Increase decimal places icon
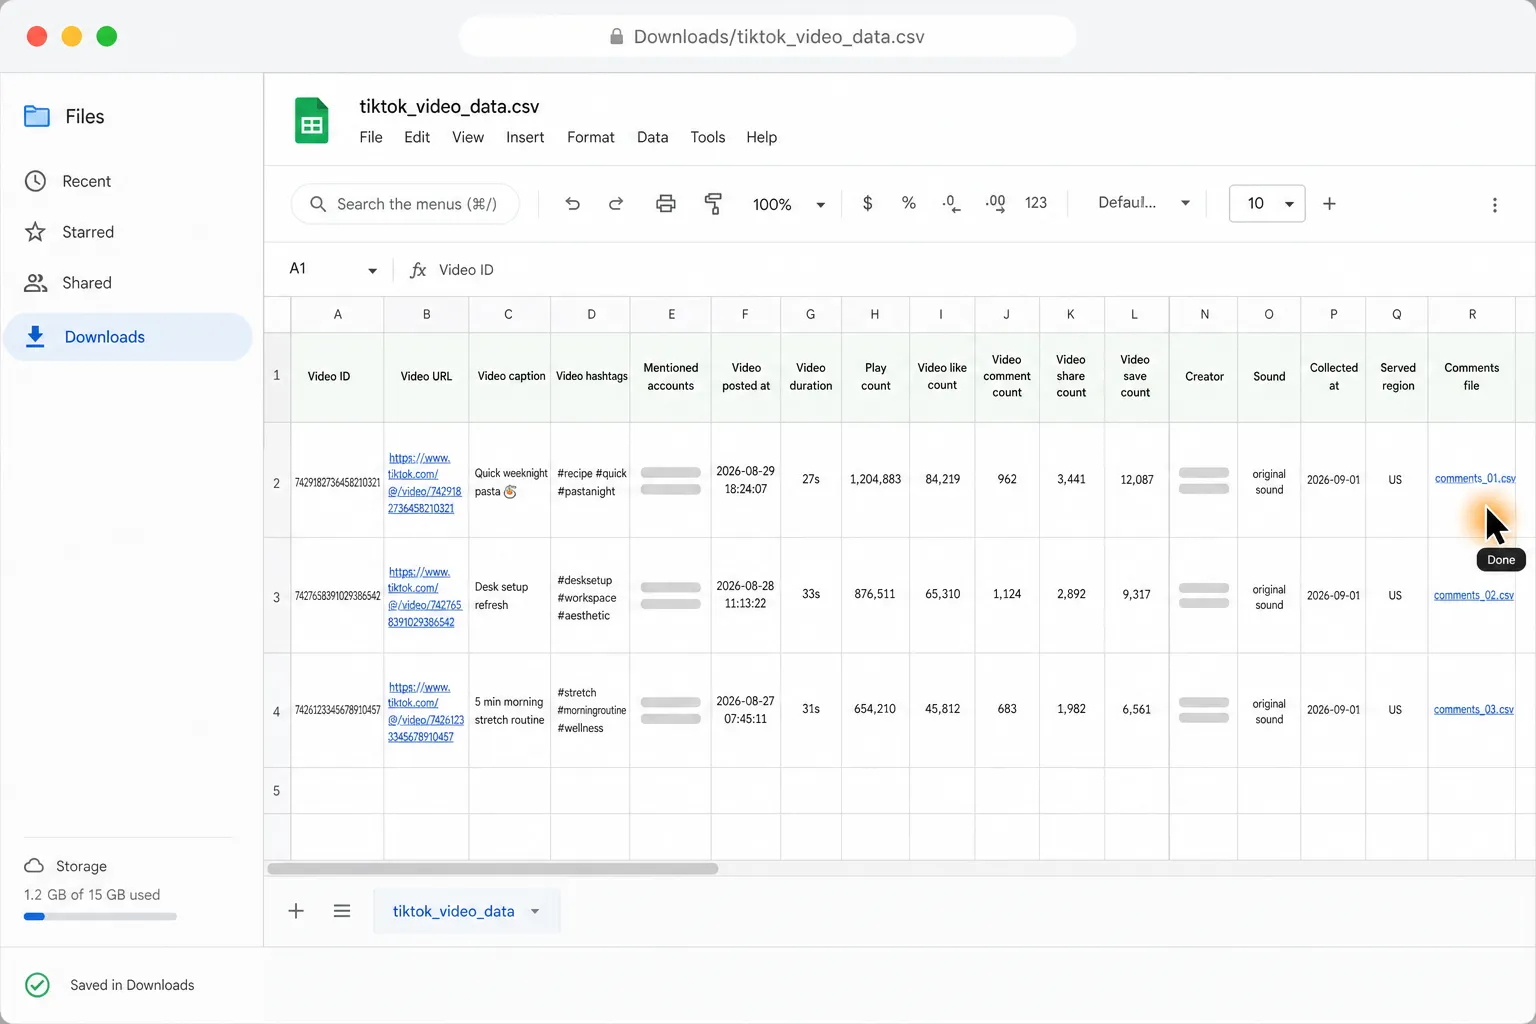Screen dimensions: 1536x1024 tap(995, 203)
